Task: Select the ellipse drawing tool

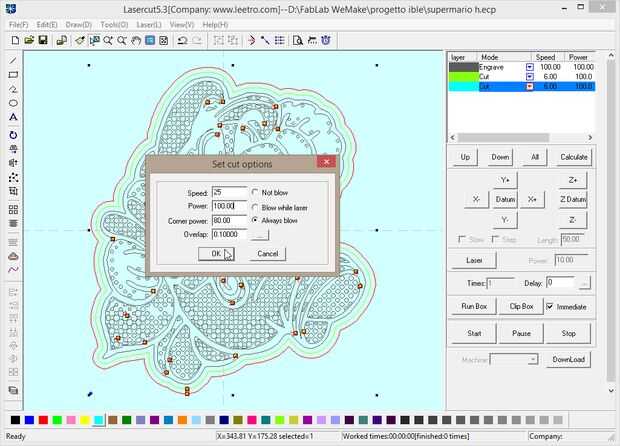Action: pyautogui.click(x=13, y=103)
